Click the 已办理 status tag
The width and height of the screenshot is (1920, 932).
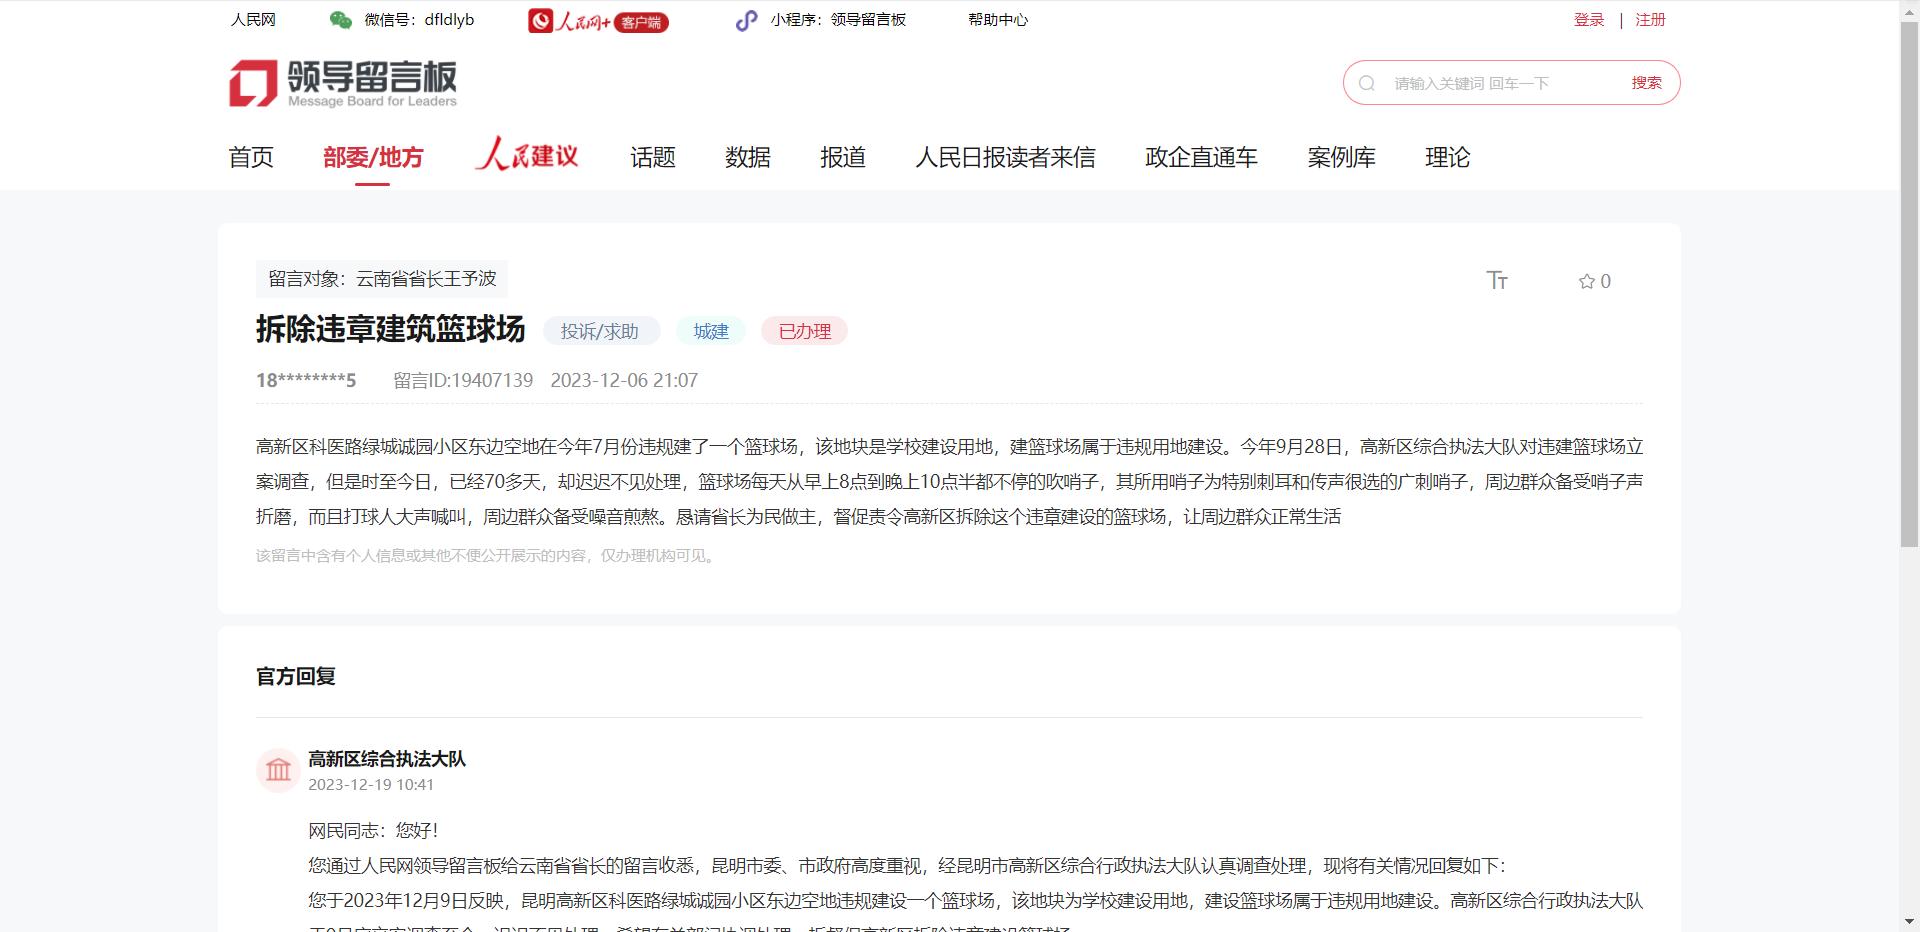804,331
